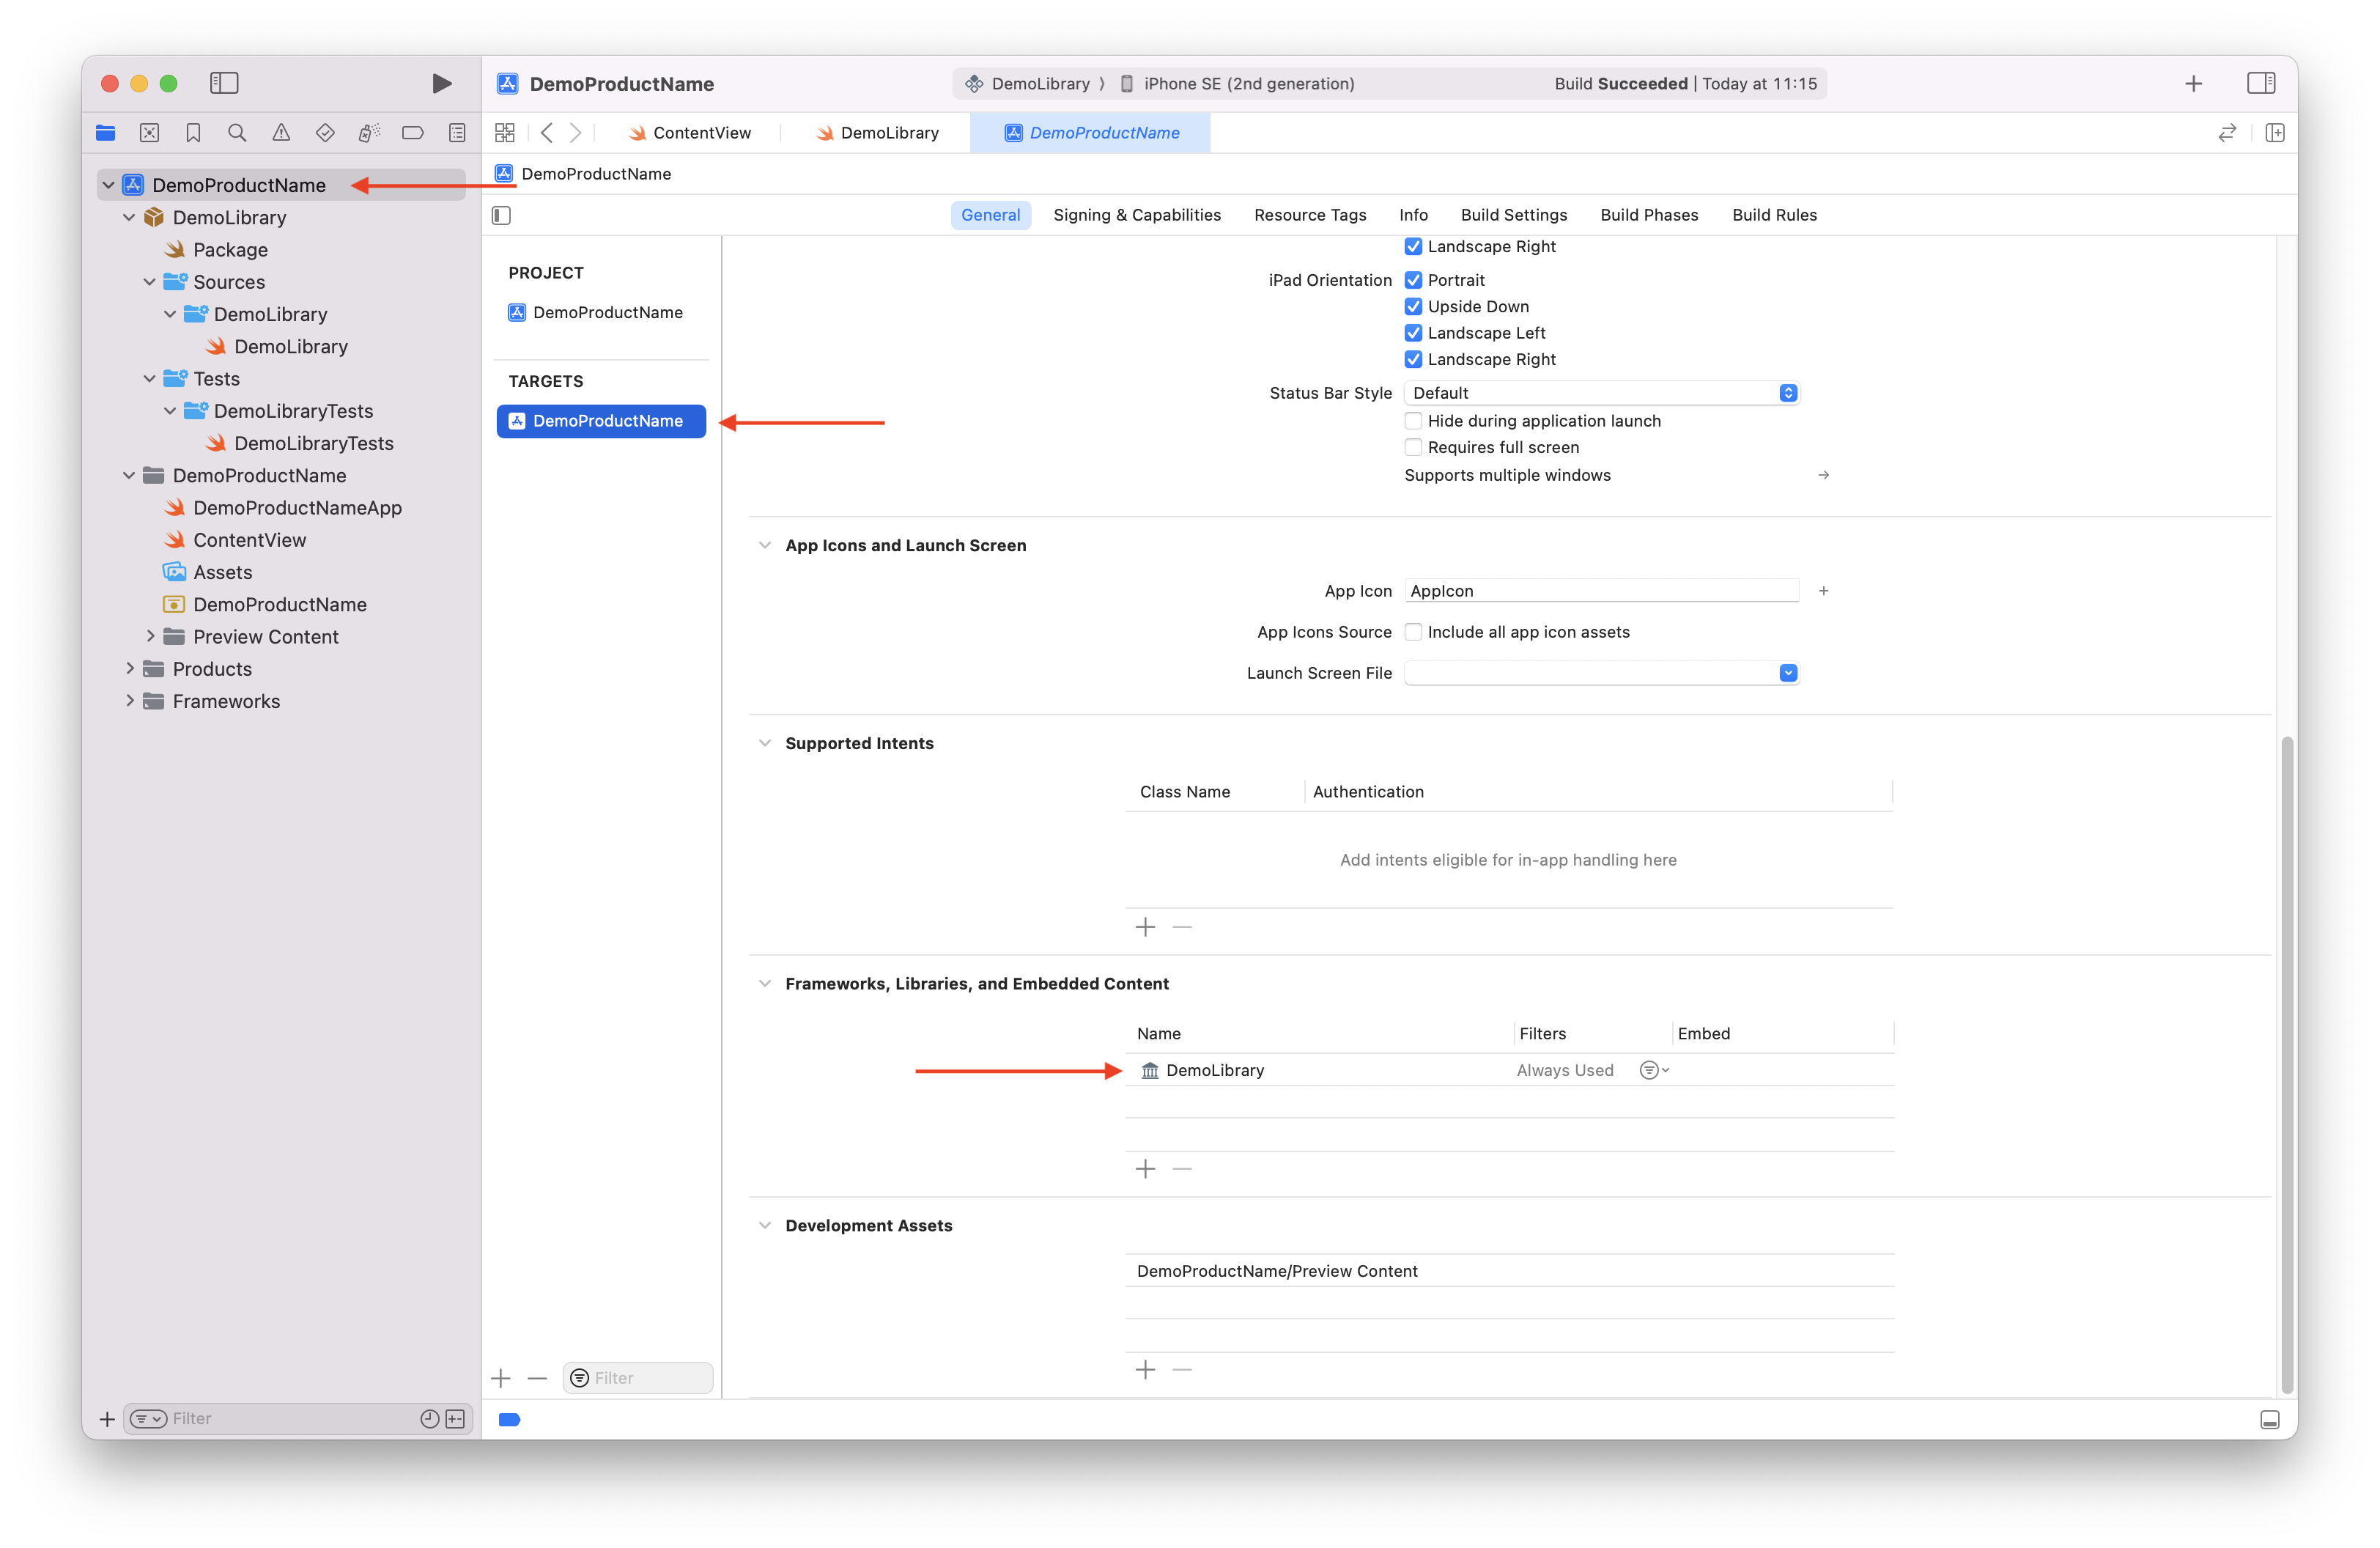This screenshot has height=1548, width=2380.
Task: Open the related items grid icon
Action: (x=505, y=132)
